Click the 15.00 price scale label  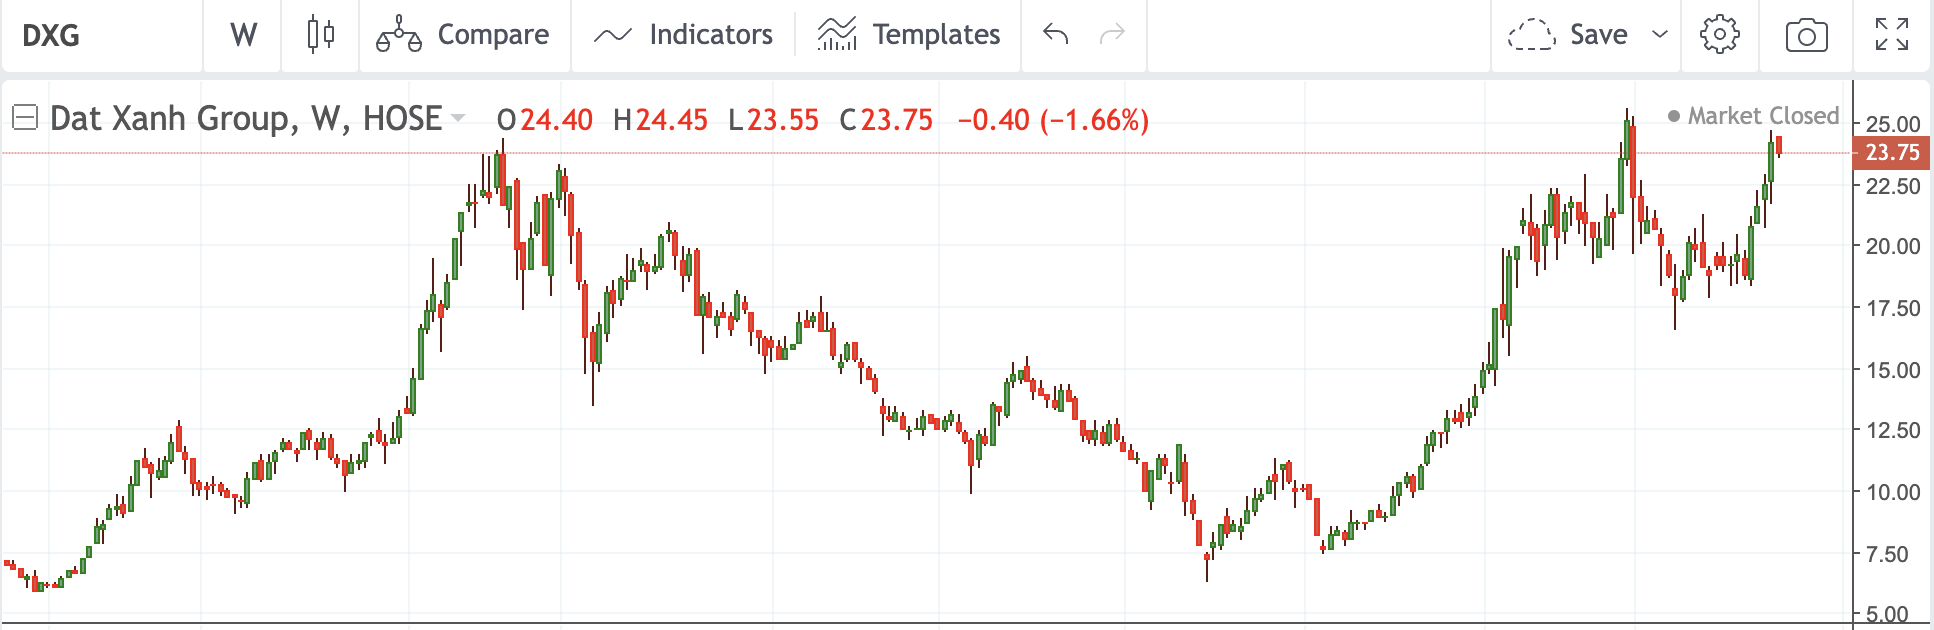(1892, 370)
